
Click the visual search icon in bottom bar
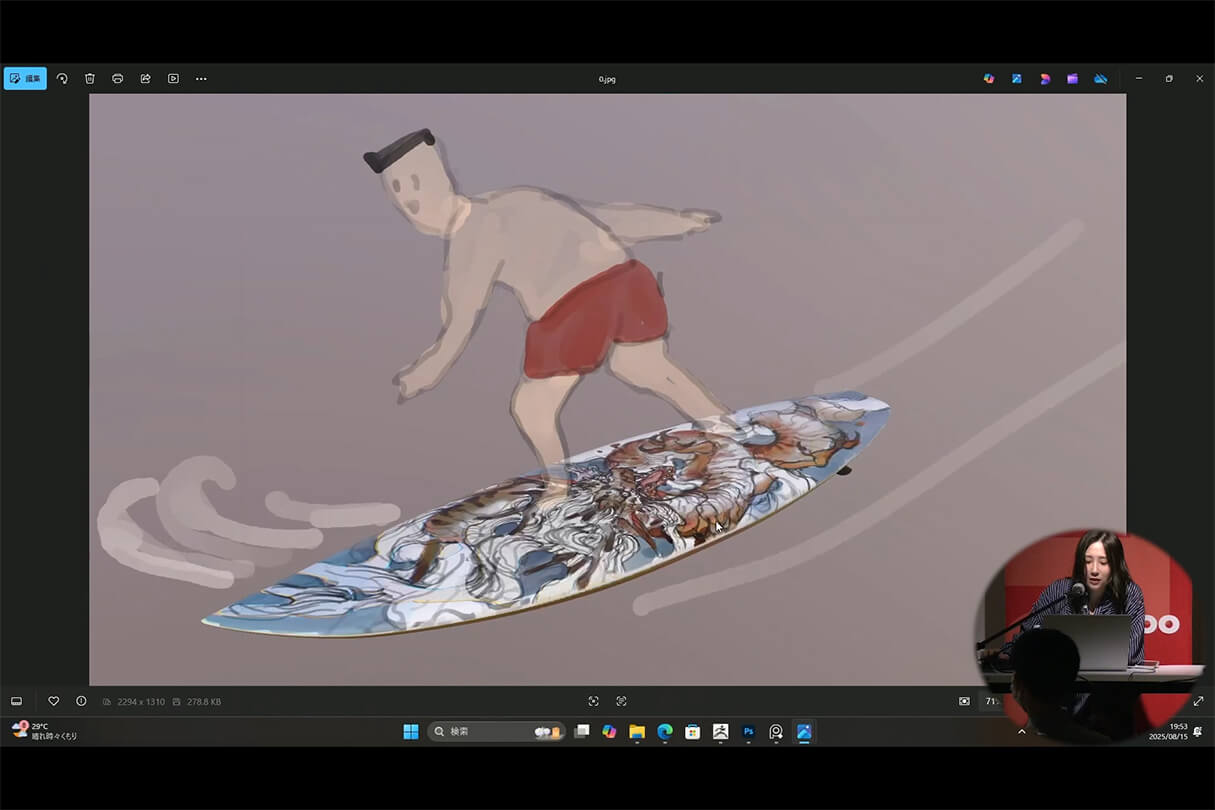point(593,701)
